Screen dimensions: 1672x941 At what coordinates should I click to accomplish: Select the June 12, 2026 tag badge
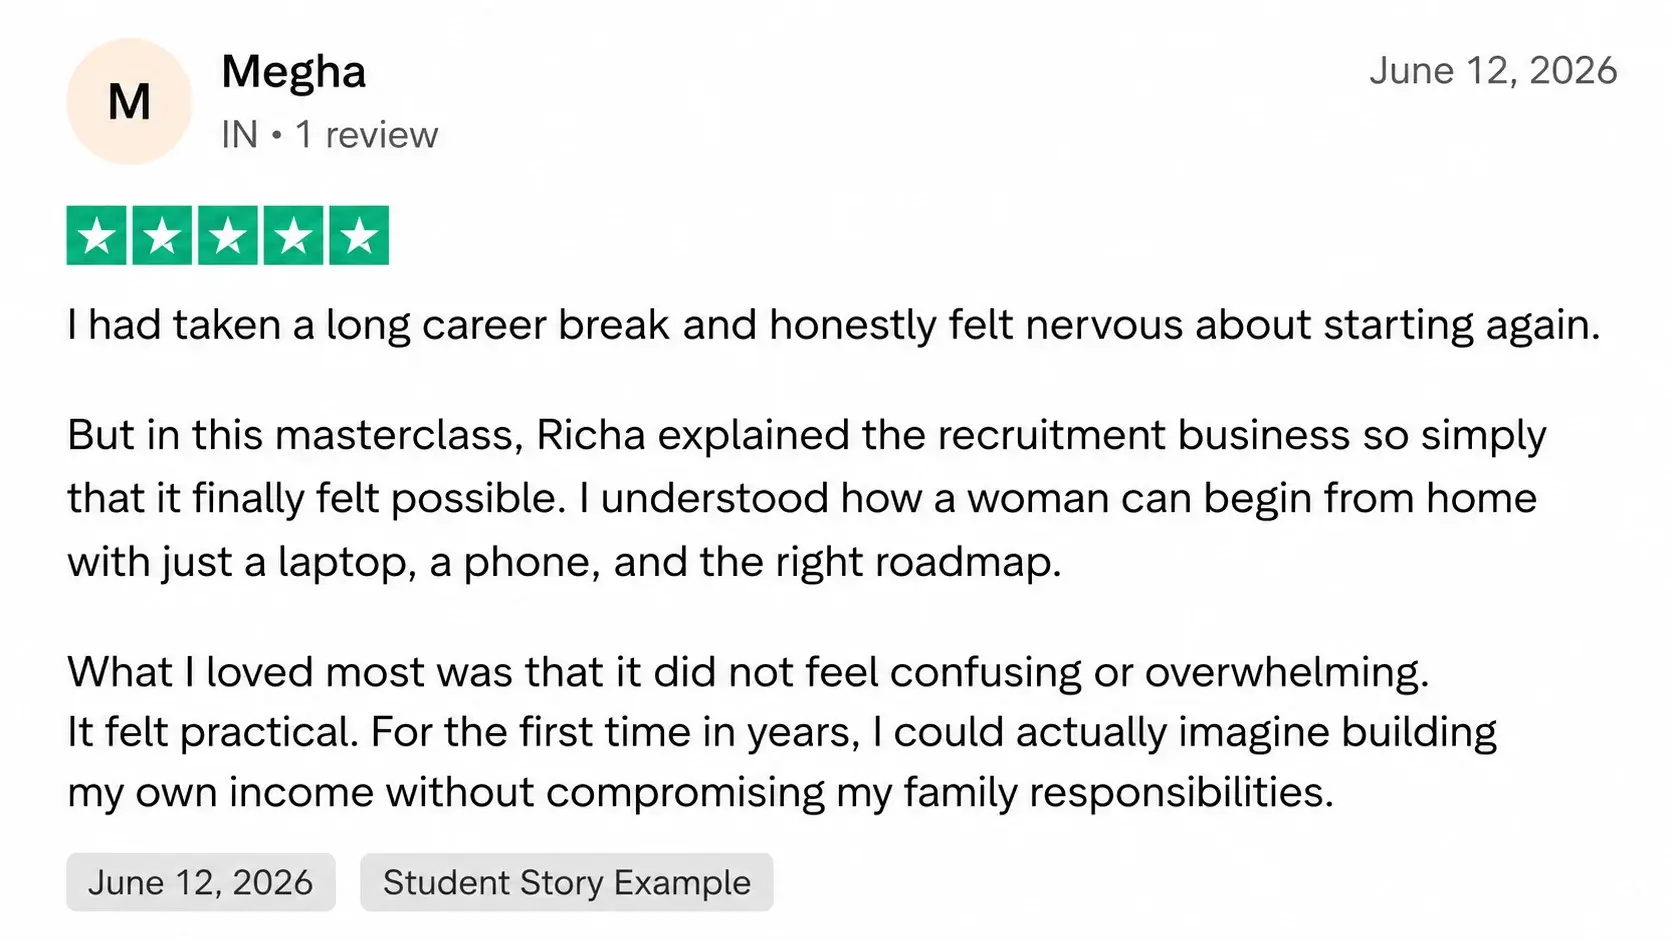click(x=201, y=882)
